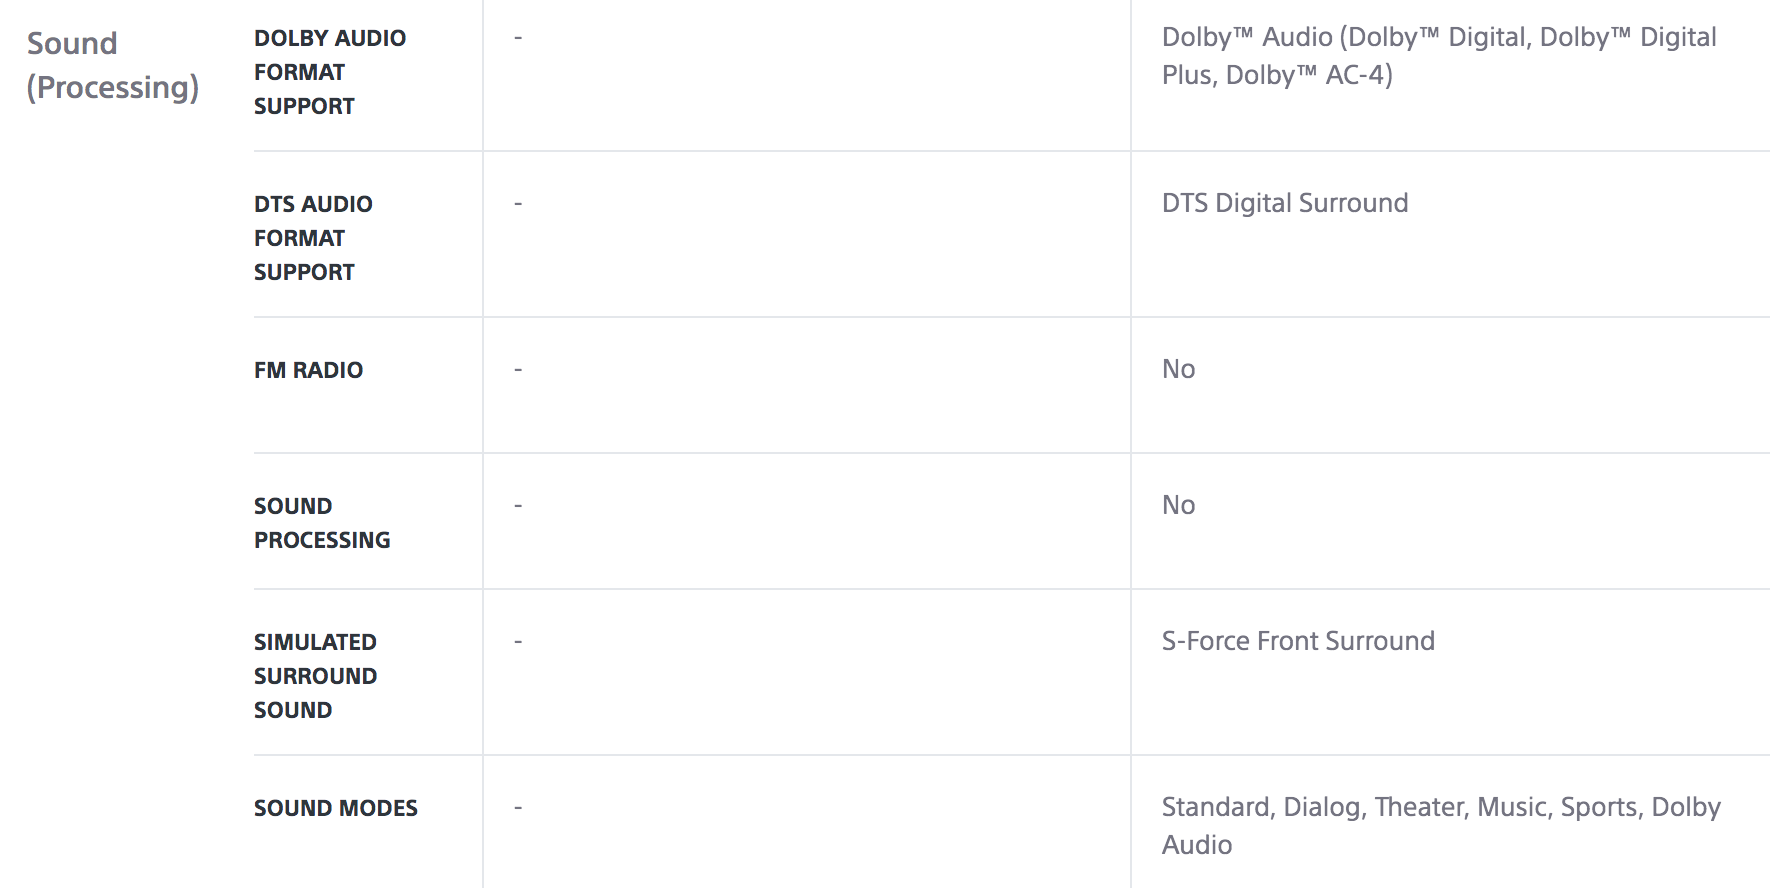The image size is (1770, 888).
Task: Click the dash in the Dolby Audio row
Action: [518, 38]
